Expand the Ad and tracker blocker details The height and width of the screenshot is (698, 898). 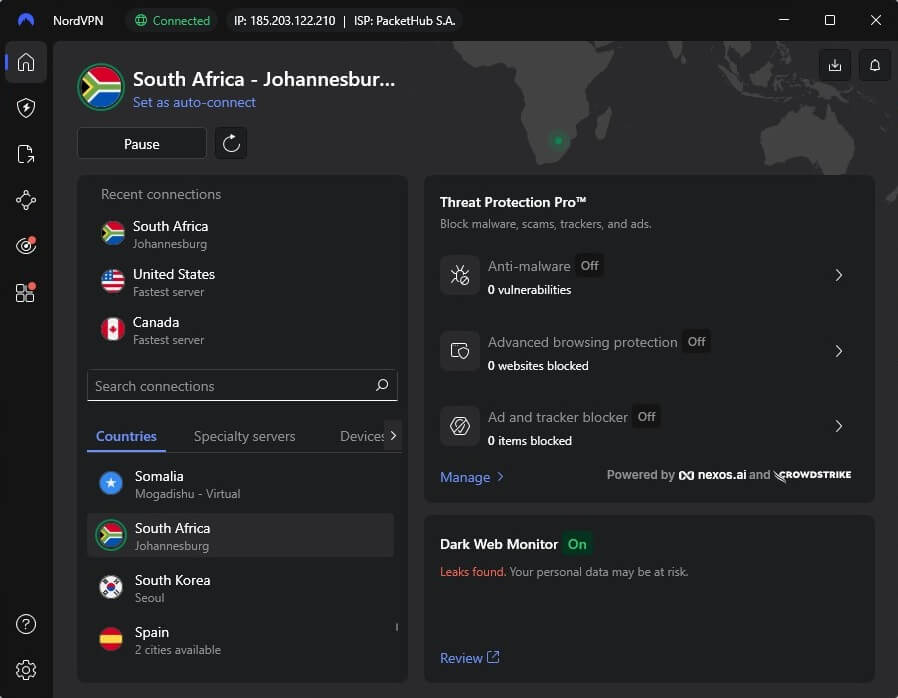click(838, 427)
